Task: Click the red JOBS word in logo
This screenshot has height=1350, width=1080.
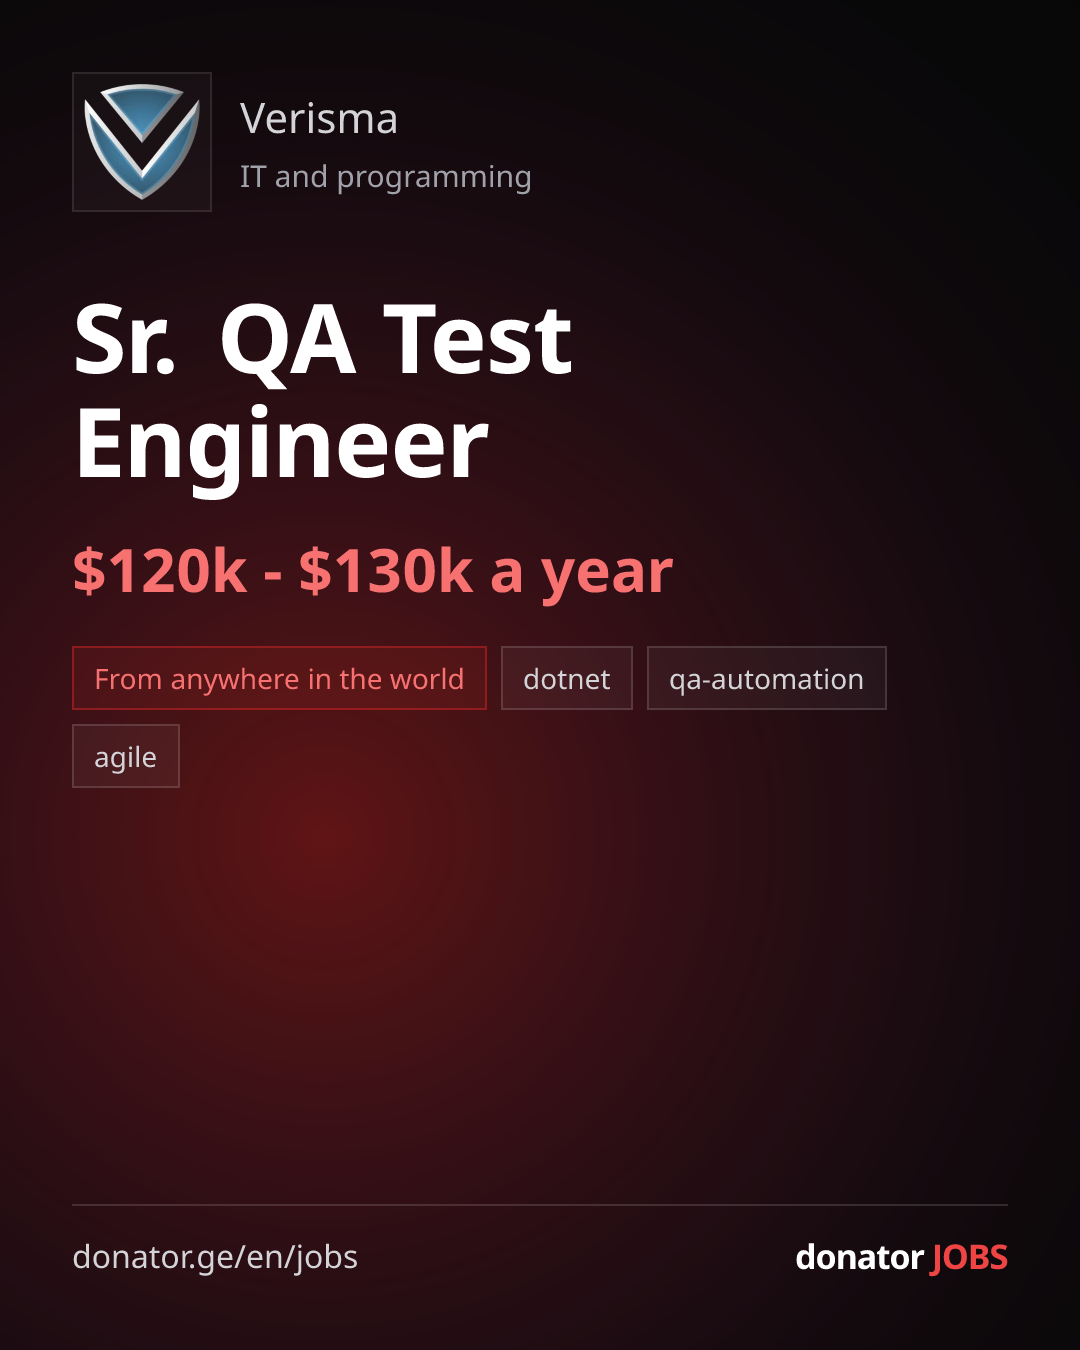Action: [x=969, y=1257]
